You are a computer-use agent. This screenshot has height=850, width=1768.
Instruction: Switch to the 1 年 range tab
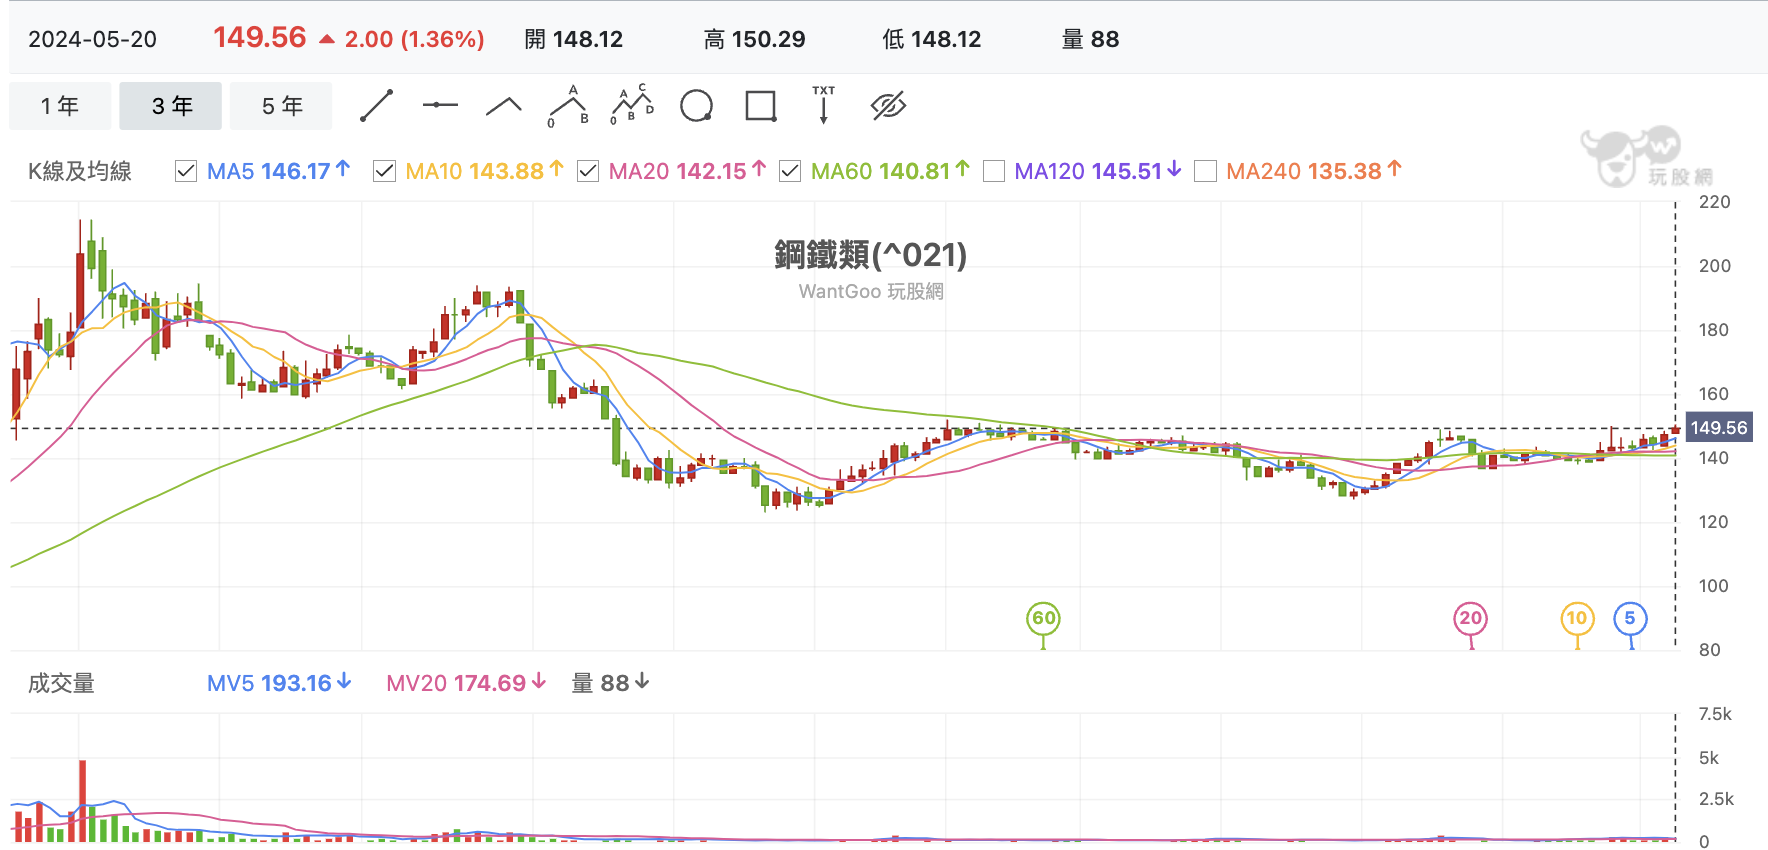click(60, 106)
